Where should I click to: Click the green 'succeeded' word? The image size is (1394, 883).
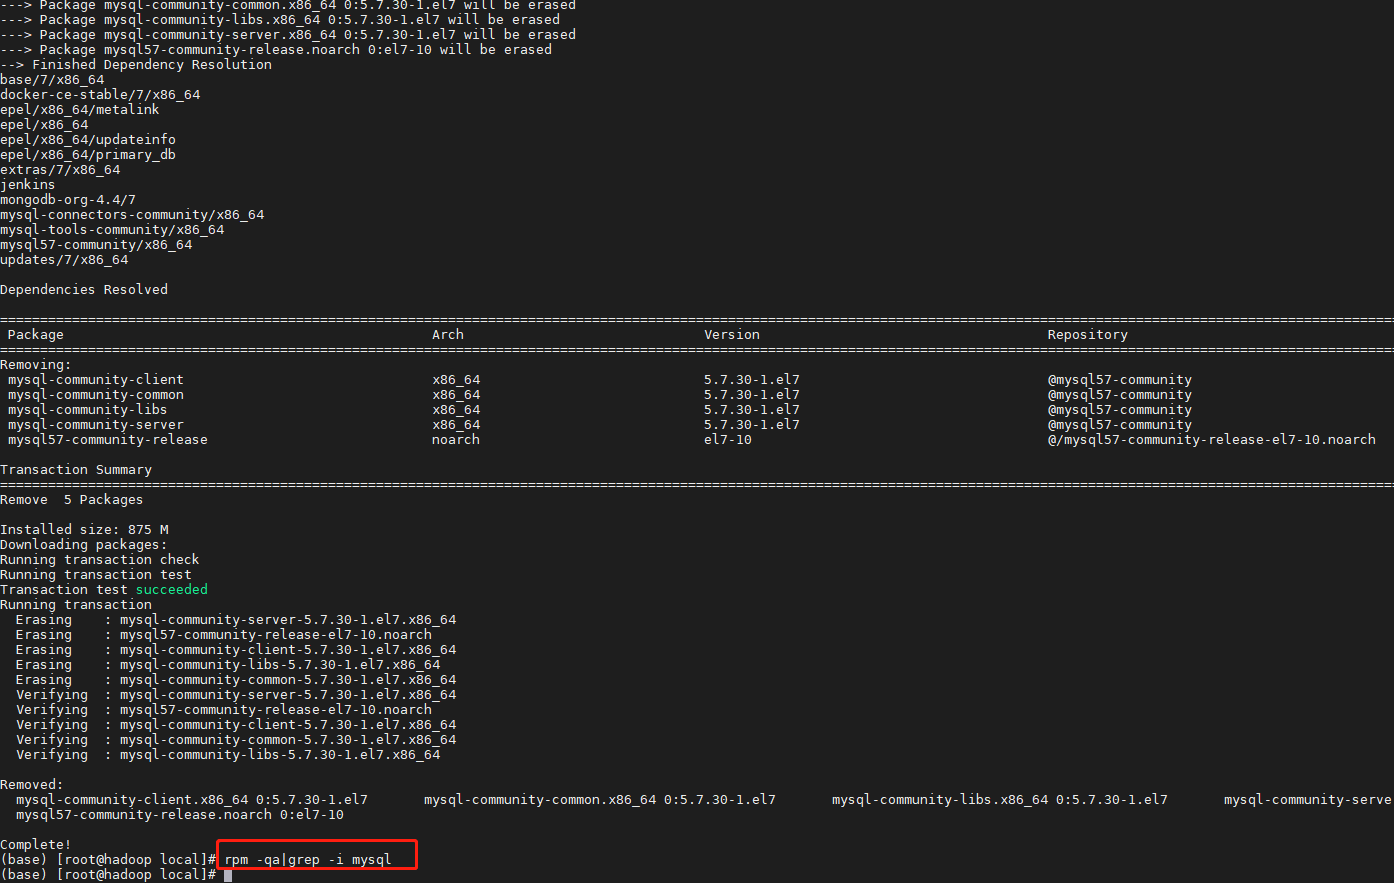pyautogui.click(x=172, y=589)
